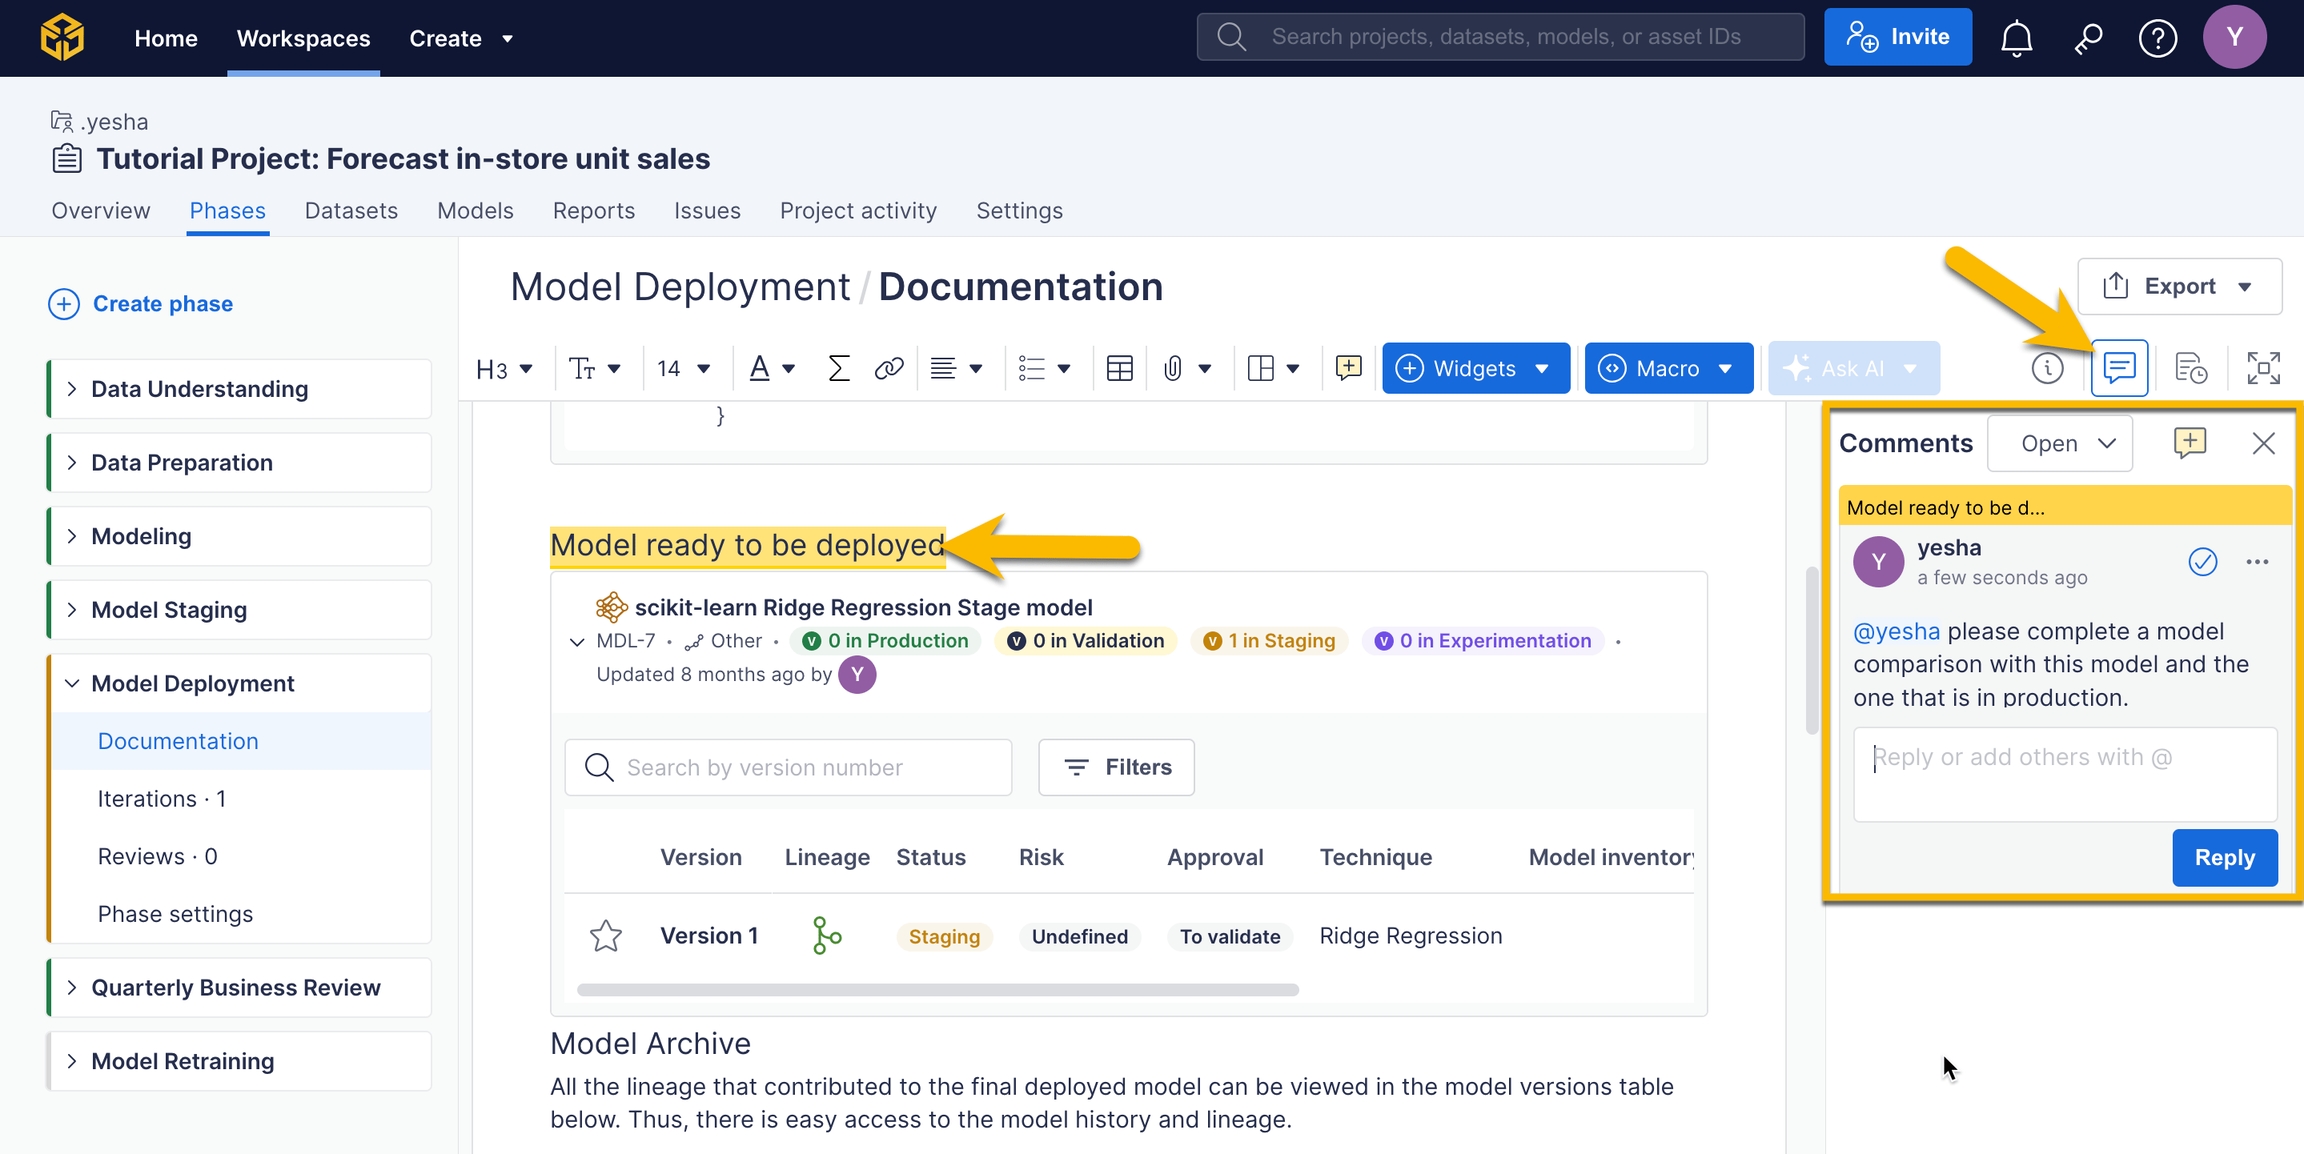The image size is (2304, 1154).
Task: Click the insert equation sigma icon
Action: click(x=838, y=369)
